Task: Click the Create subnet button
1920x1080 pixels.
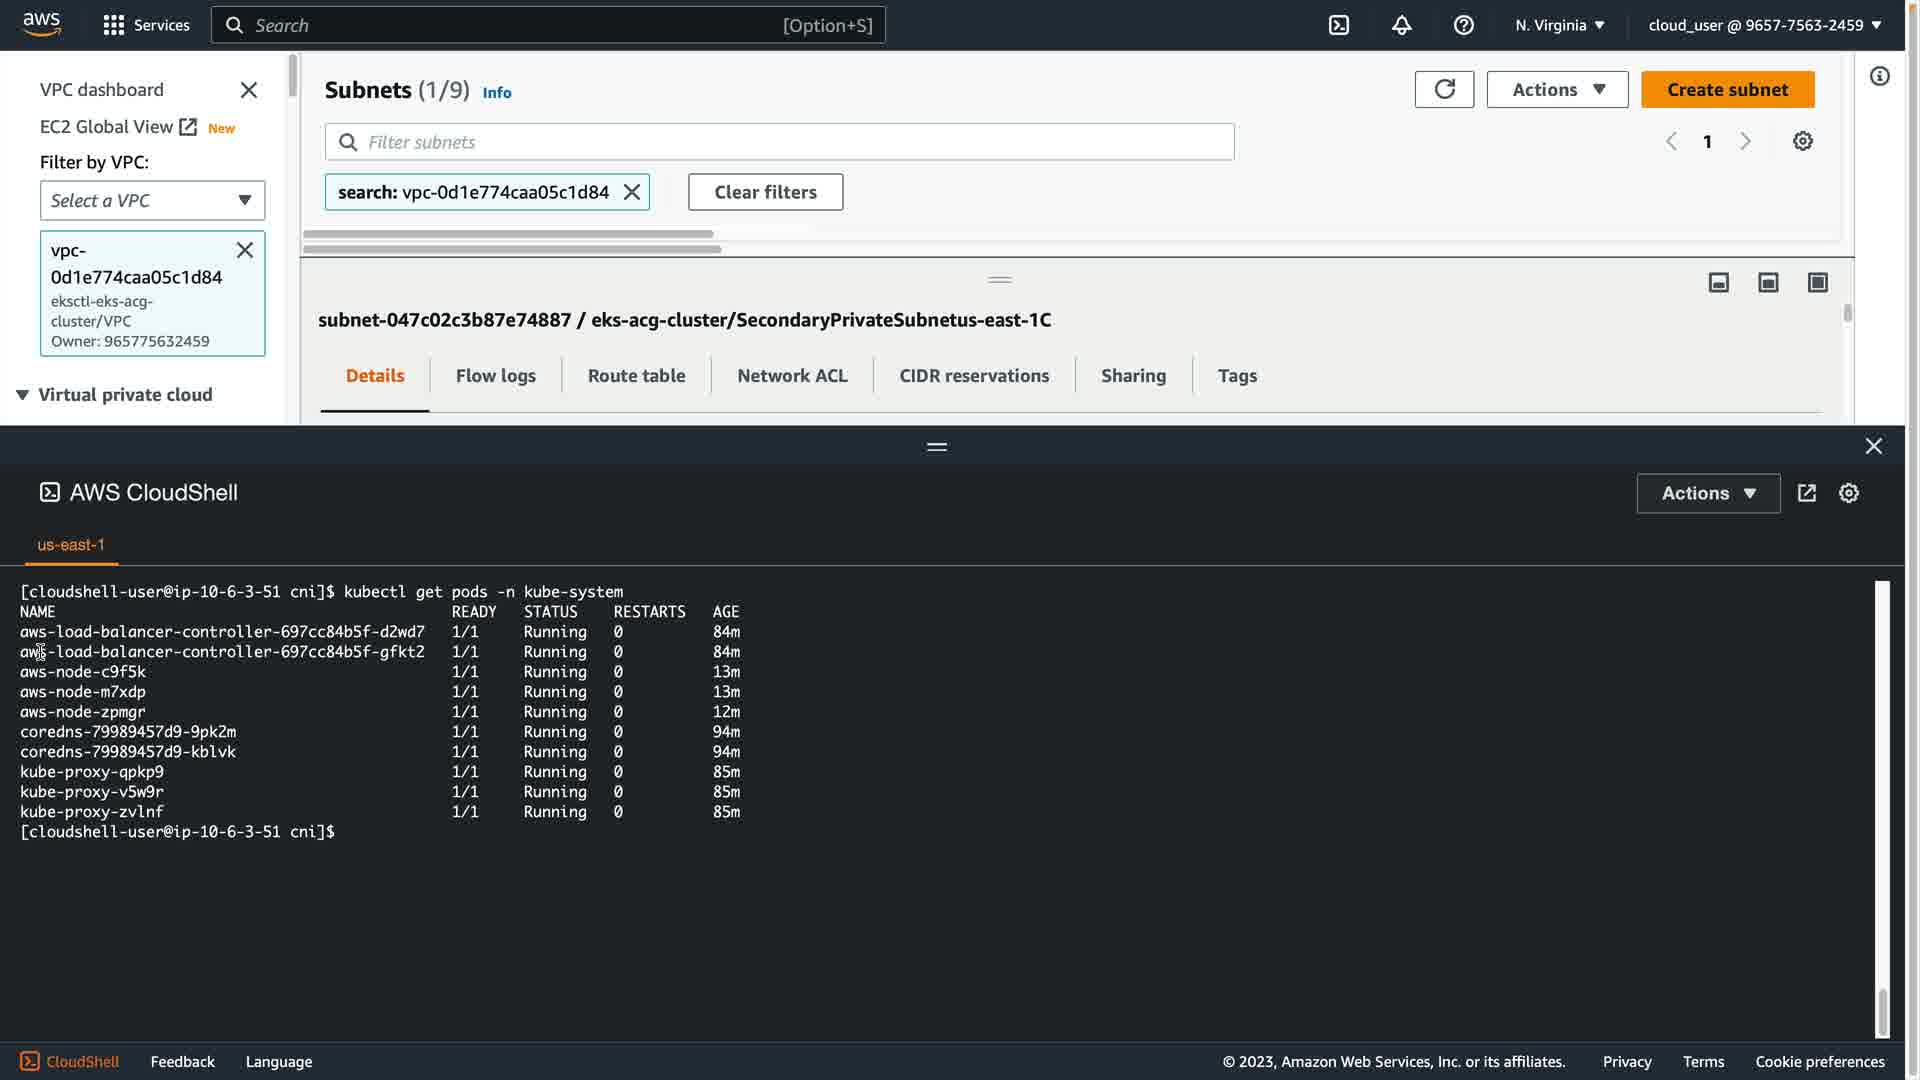Action: [x=1727, y=89]
